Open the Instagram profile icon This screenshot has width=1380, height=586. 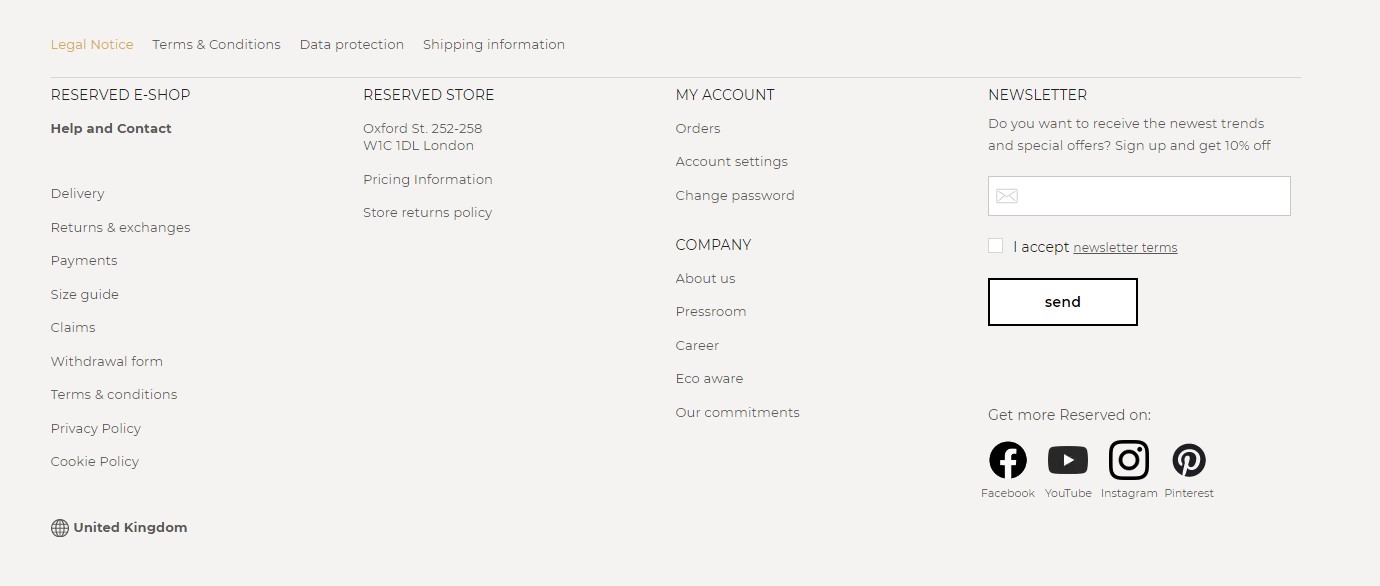point(1129,459)
